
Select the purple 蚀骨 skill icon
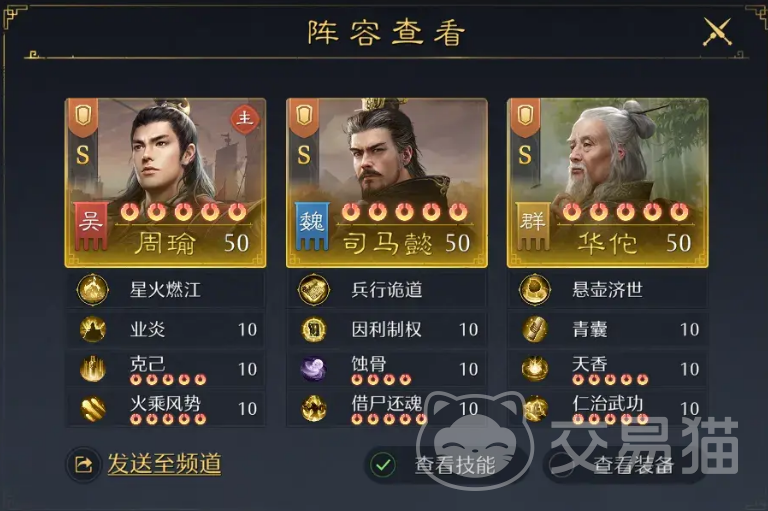pyautogui.click(x=313, y=368)
